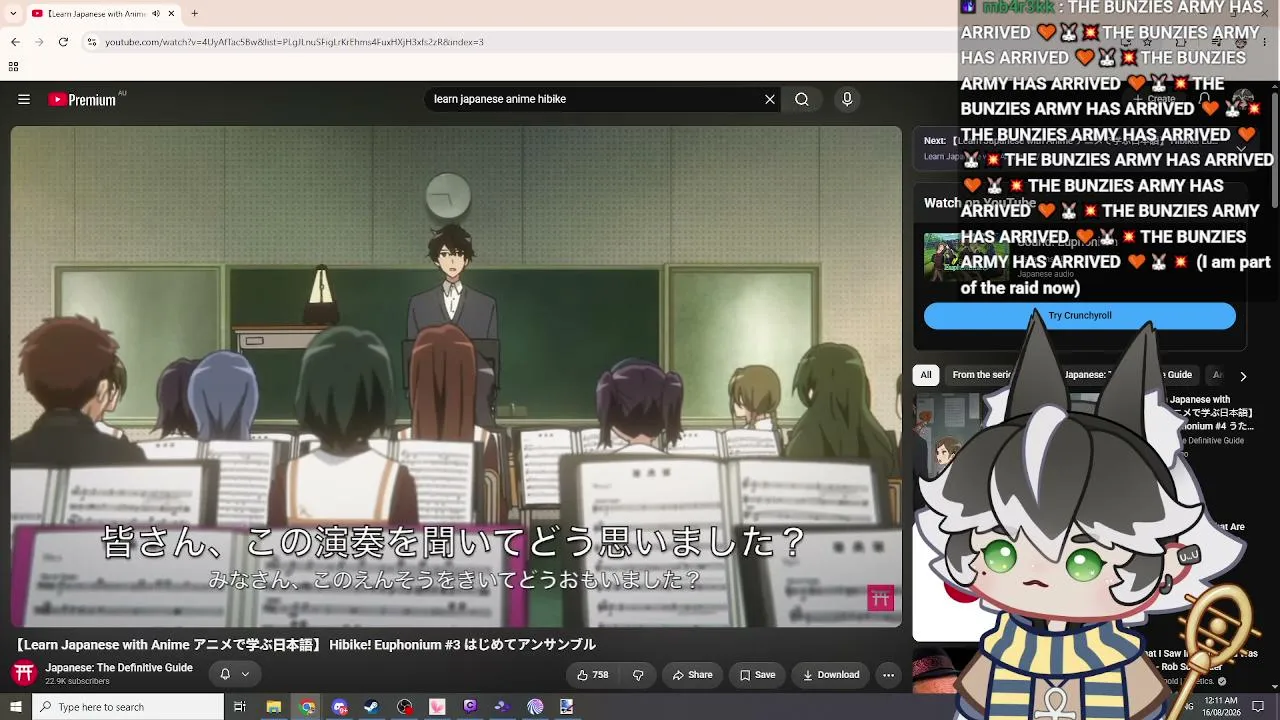Open the Japanese: The Definitive Guide channel avatar
The width and height of the screenshot is (1280, 720).
24,673
